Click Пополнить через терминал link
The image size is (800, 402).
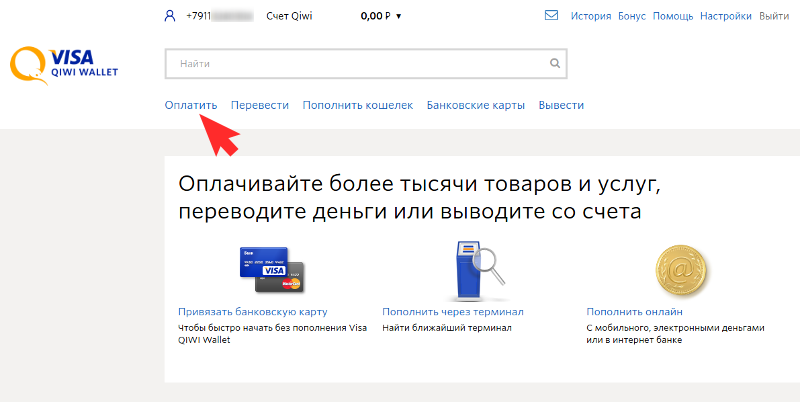point(453,312)
